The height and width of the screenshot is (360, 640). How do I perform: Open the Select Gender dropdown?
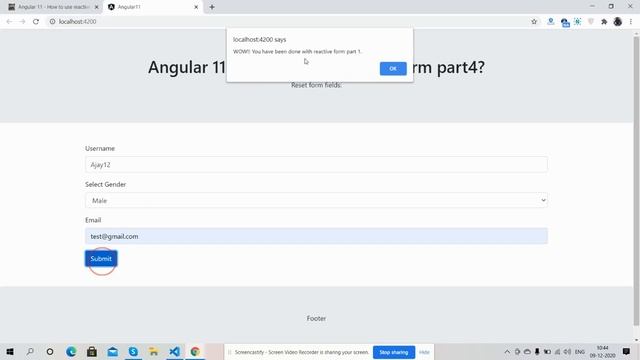point(316,200)
